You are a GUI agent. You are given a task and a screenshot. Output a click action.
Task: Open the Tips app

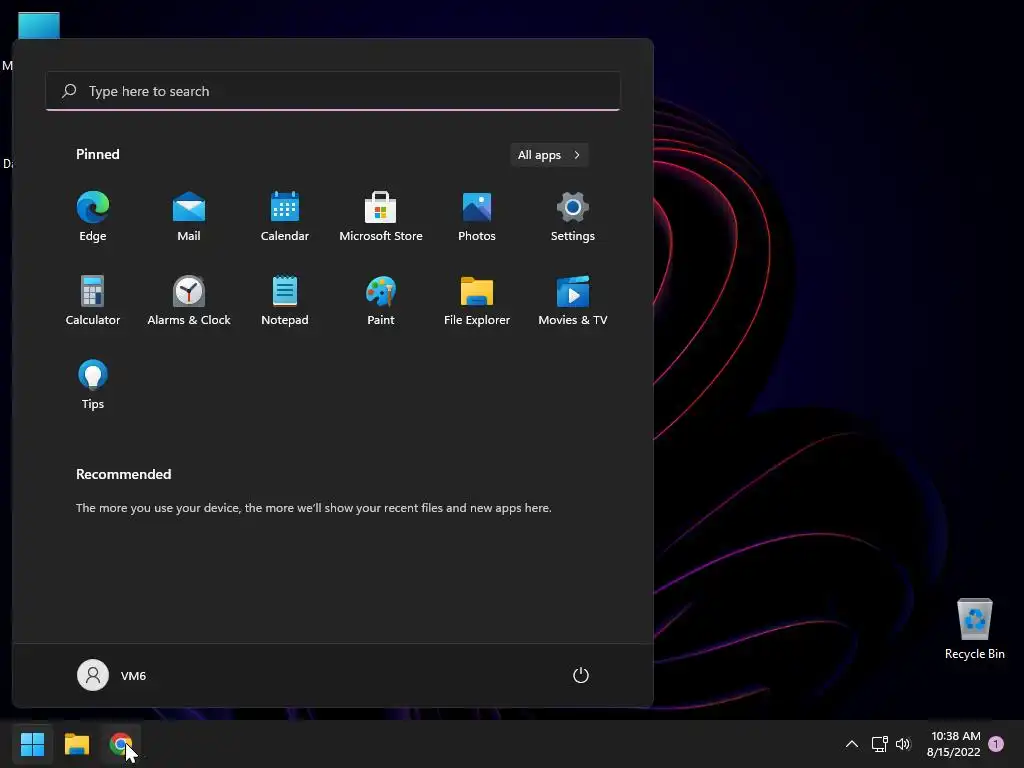click(x=93, y=385)
